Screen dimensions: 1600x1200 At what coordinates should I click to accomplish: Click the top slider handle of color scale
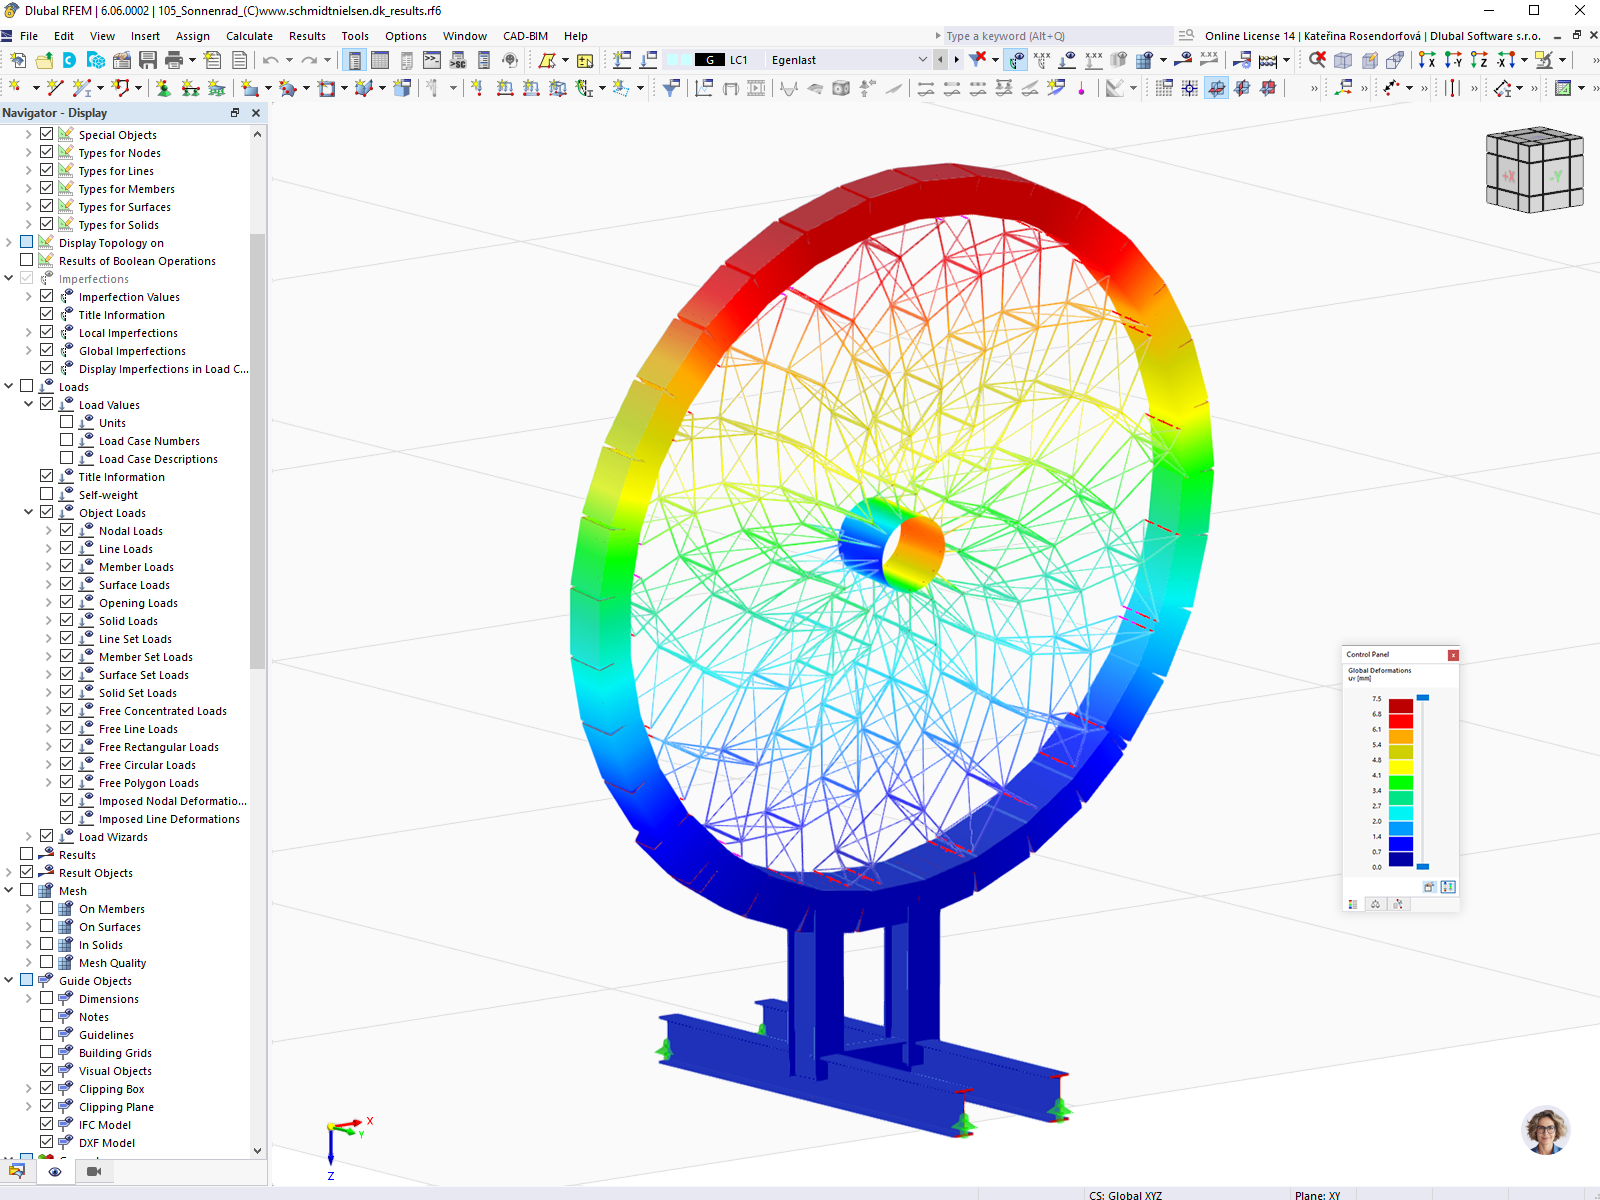[1423, 698]
